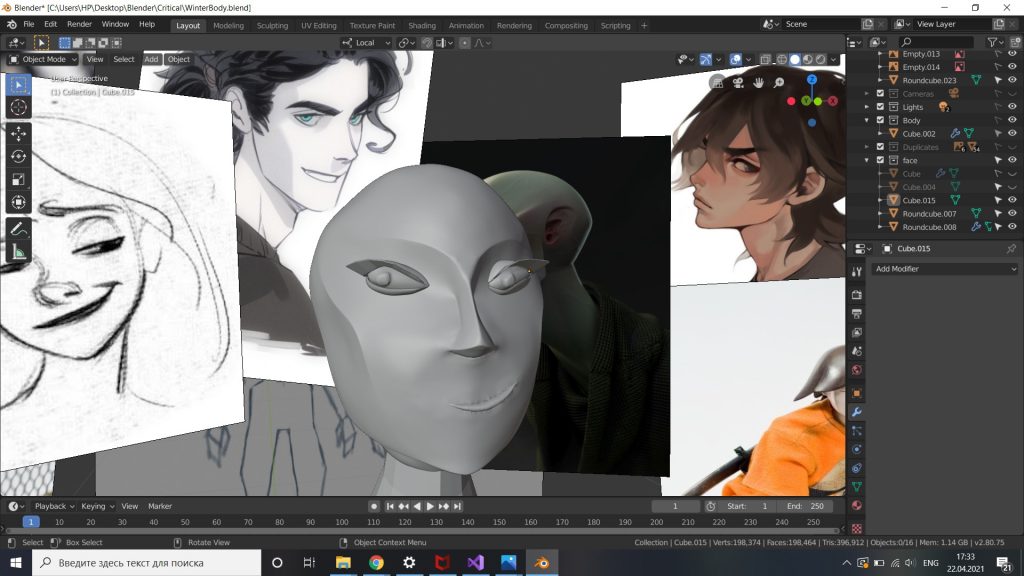Open the Local transform orientation dropdown
This screenshot has width=1024, height=576.
click(x=366, y=43)
